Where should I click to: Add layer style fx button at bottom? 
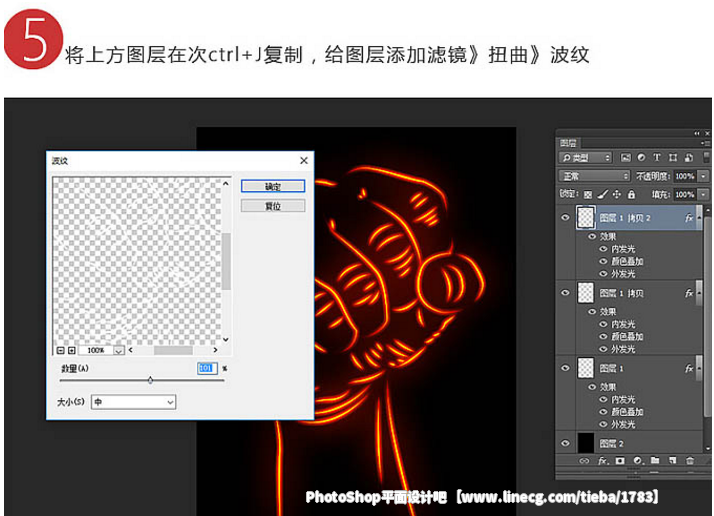[x=602, y=461]
